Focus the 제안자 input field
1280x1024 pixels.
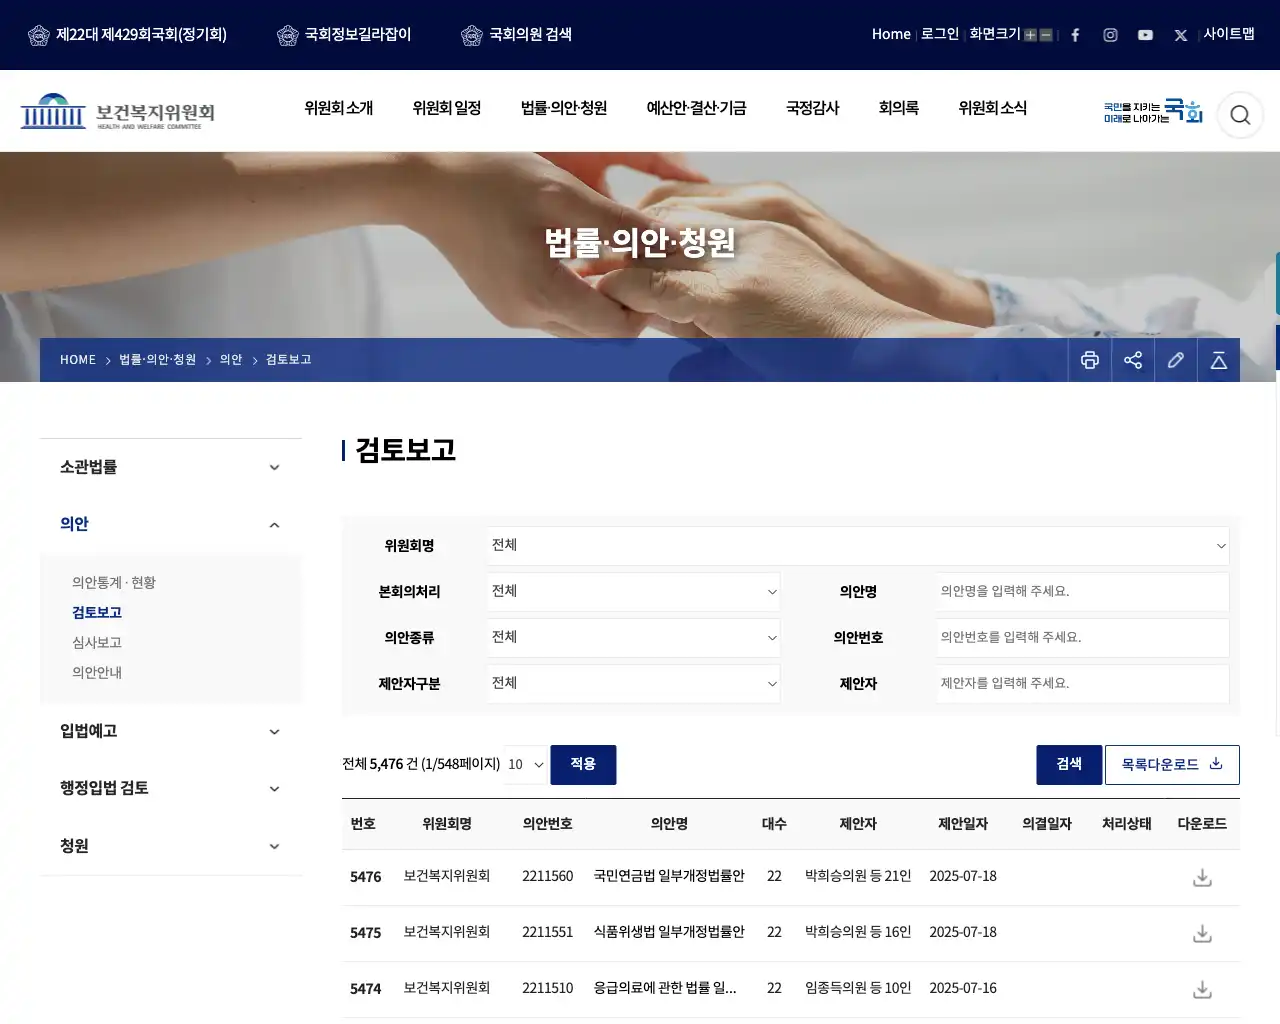(x=1083, y=684)
